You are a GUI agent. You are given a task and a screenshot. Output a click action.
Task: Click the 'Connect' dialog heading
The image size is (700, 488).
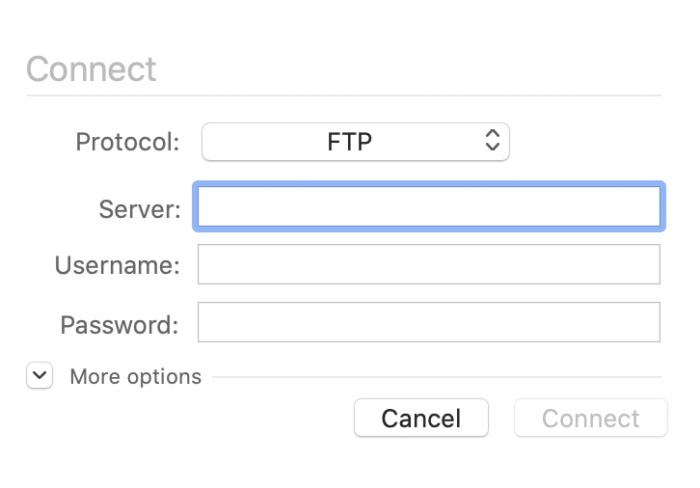coord(91,69)
